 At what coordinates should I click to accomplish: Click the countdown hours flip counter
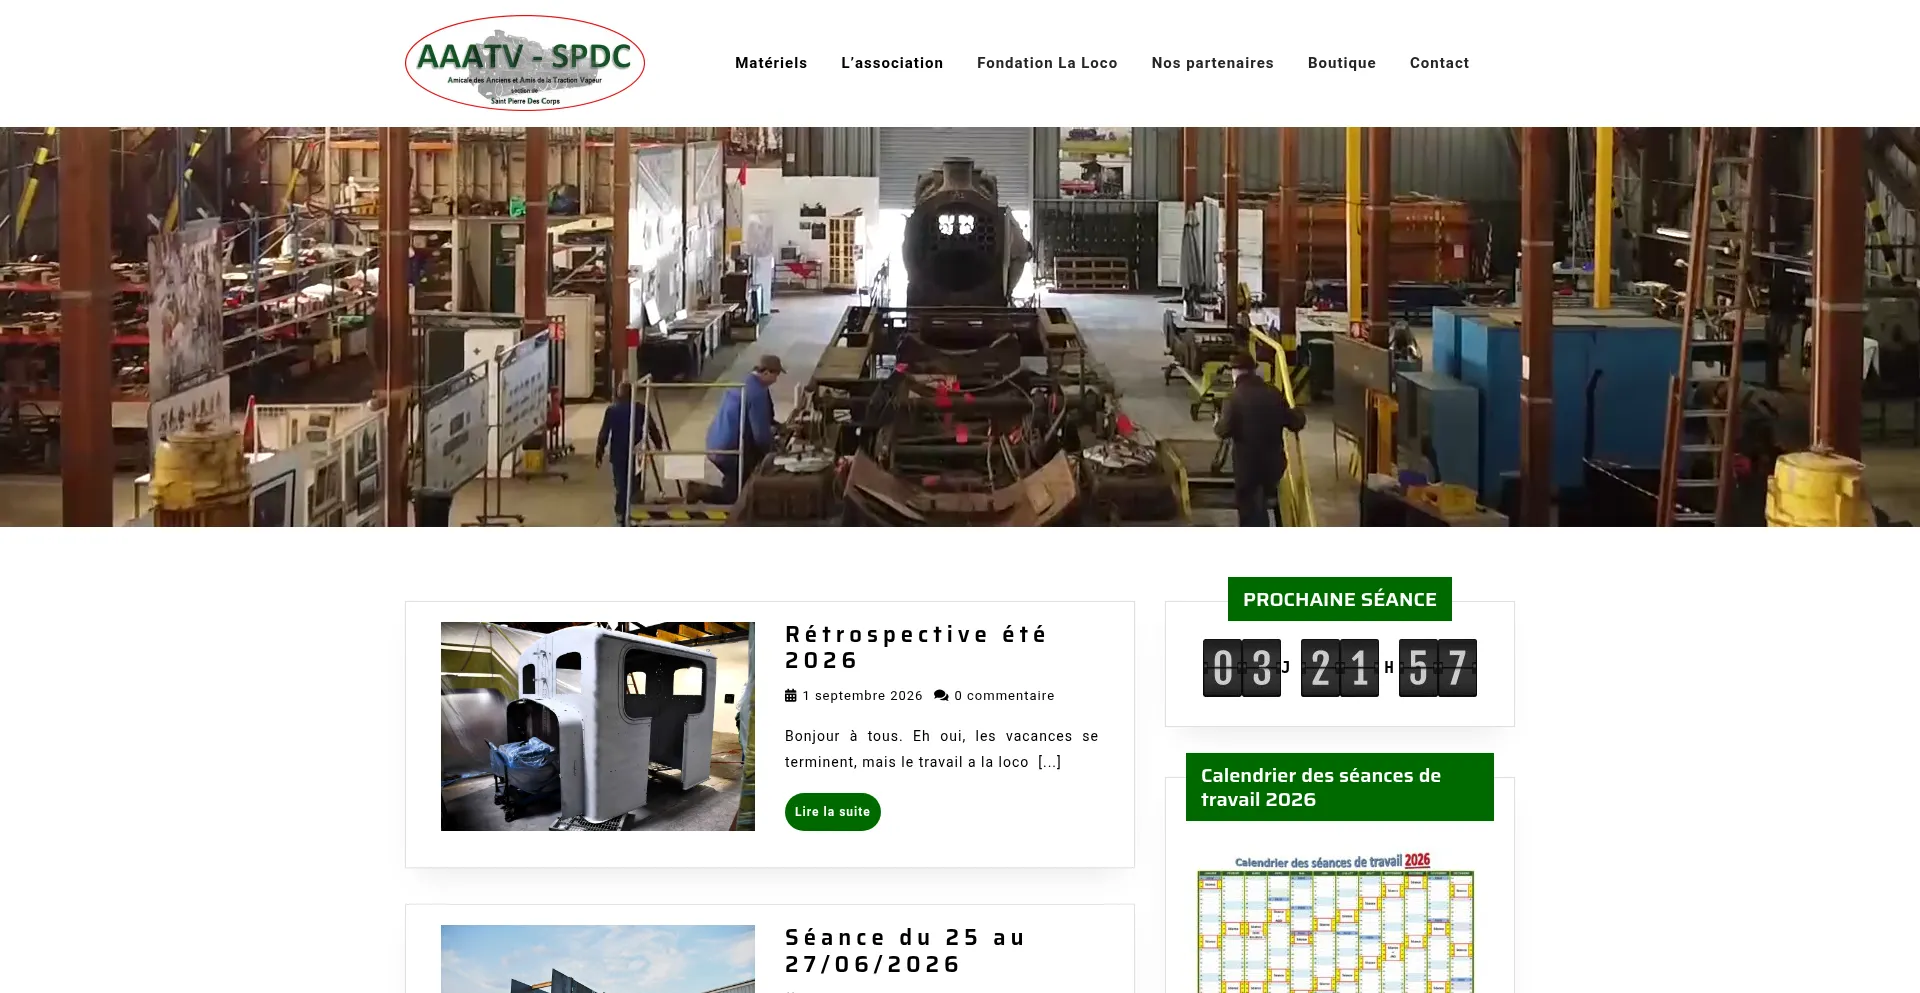pyautogui.click(x=1340, y=668)
